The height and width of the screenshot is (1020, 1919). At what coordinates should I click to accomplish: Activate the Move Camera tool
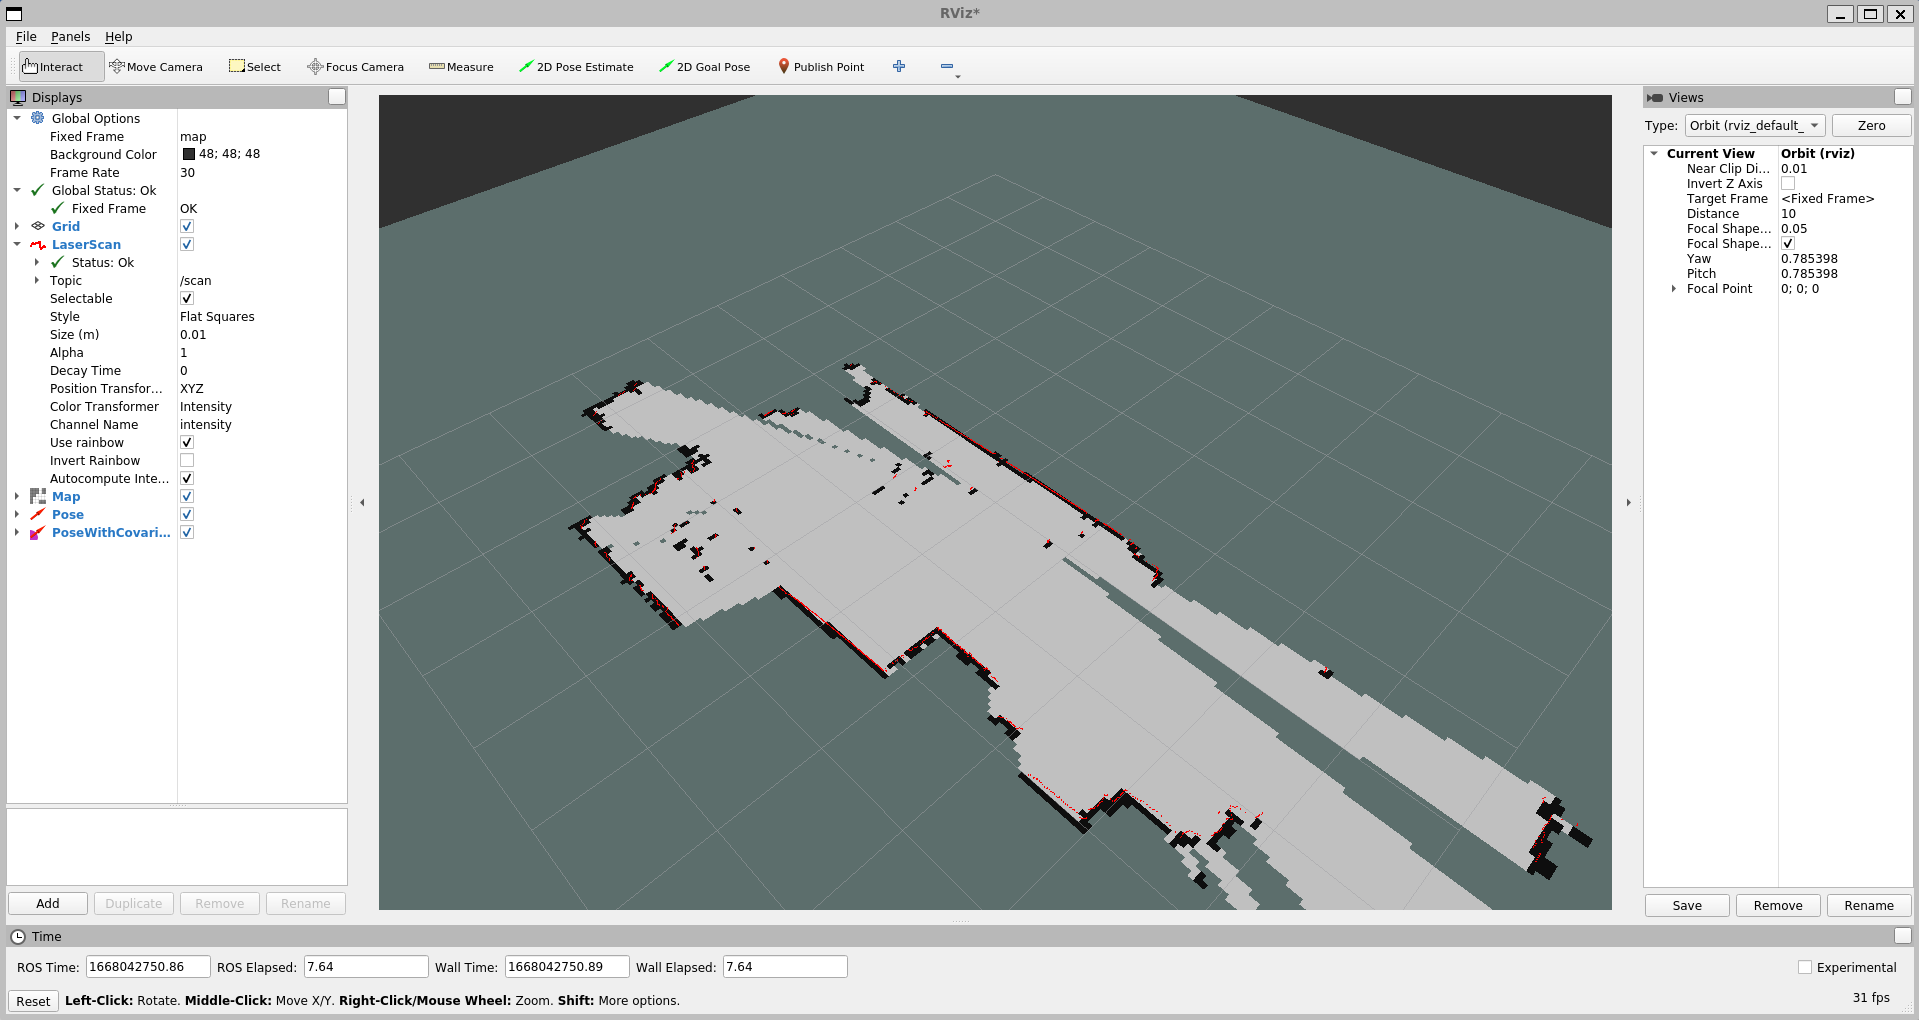coord(156,67)
